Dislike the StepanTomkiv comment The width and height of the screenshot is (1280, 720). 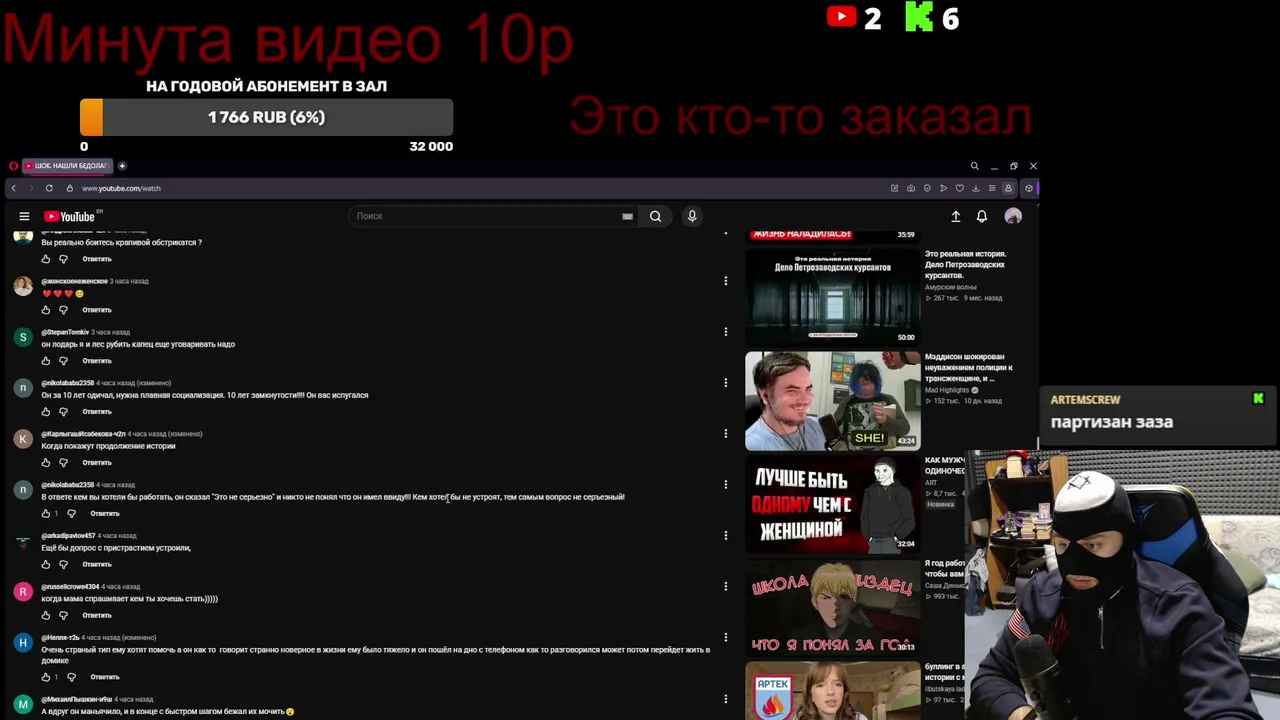[x=63, y=361]
